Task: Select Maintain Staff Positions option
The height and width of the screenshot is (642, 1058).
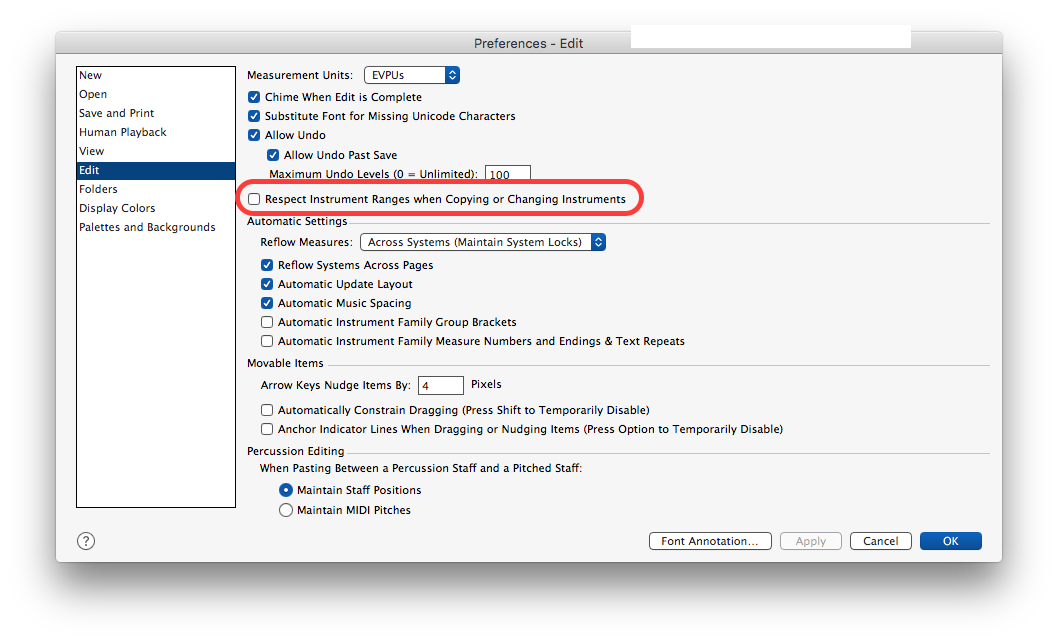Action: tap(286, 490)
